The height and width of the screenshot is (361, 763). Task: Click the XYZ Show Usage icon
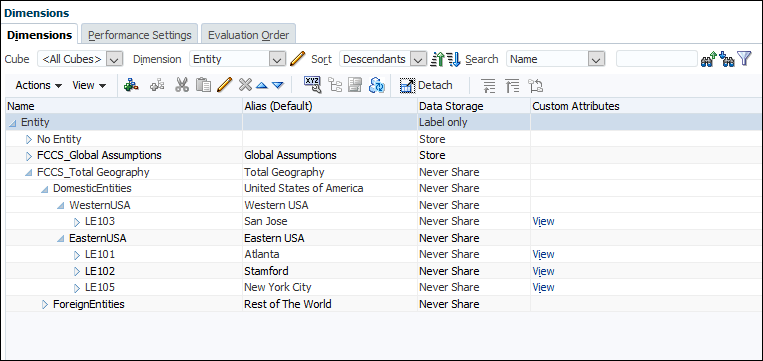(x=312, y=85)
